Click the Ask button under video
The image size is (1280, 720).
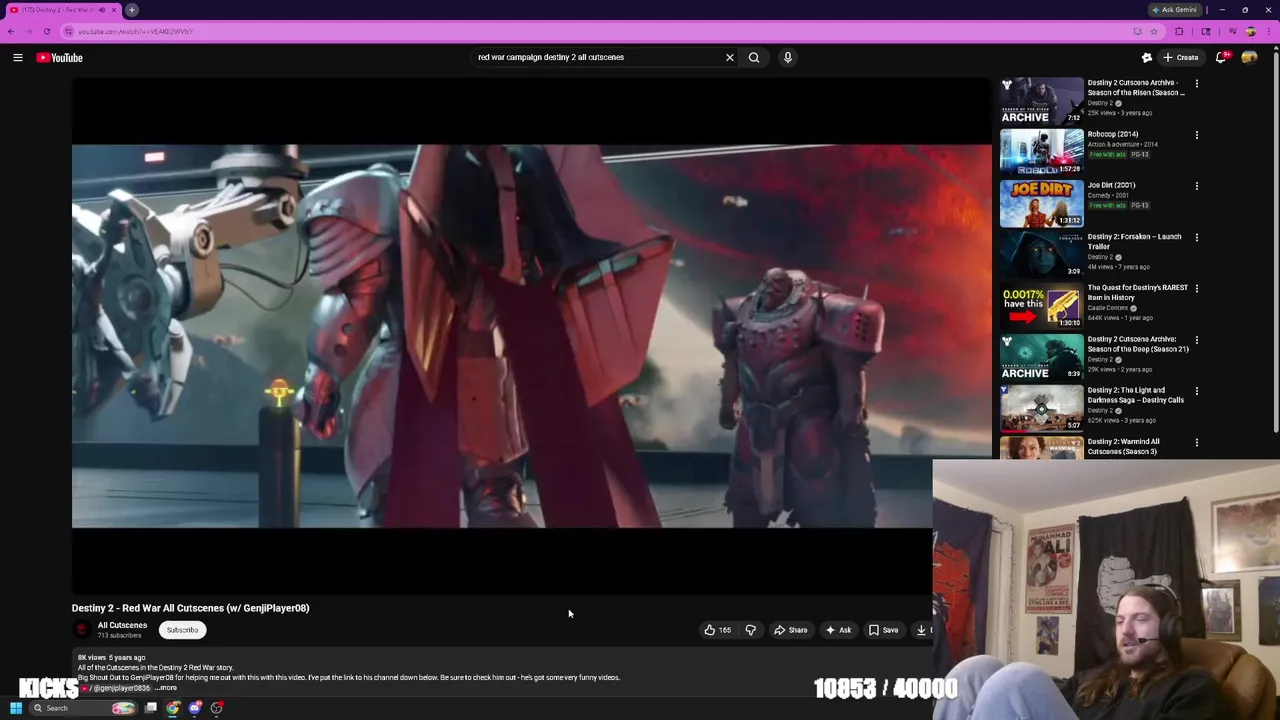(838, 630)
